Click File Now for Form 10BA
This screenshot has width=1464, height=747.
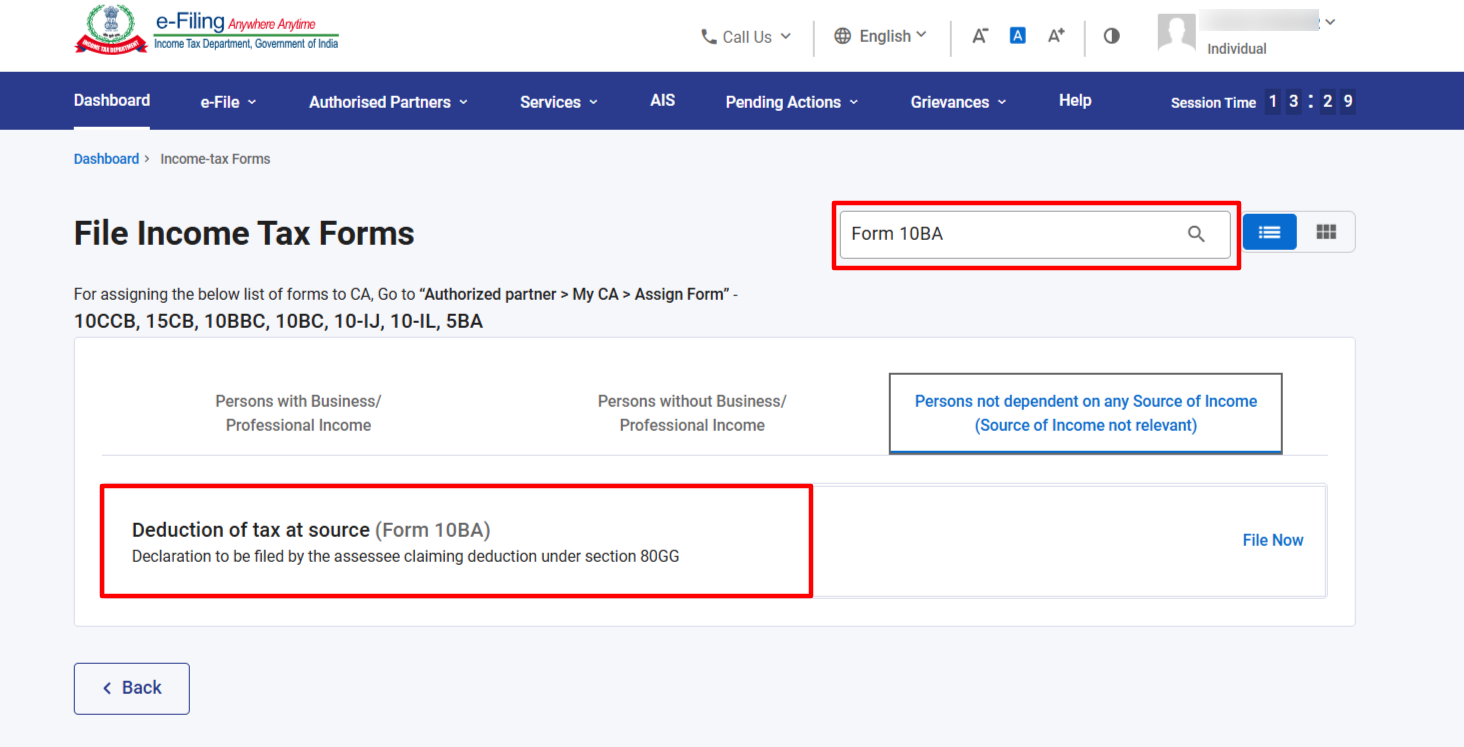1272,540
